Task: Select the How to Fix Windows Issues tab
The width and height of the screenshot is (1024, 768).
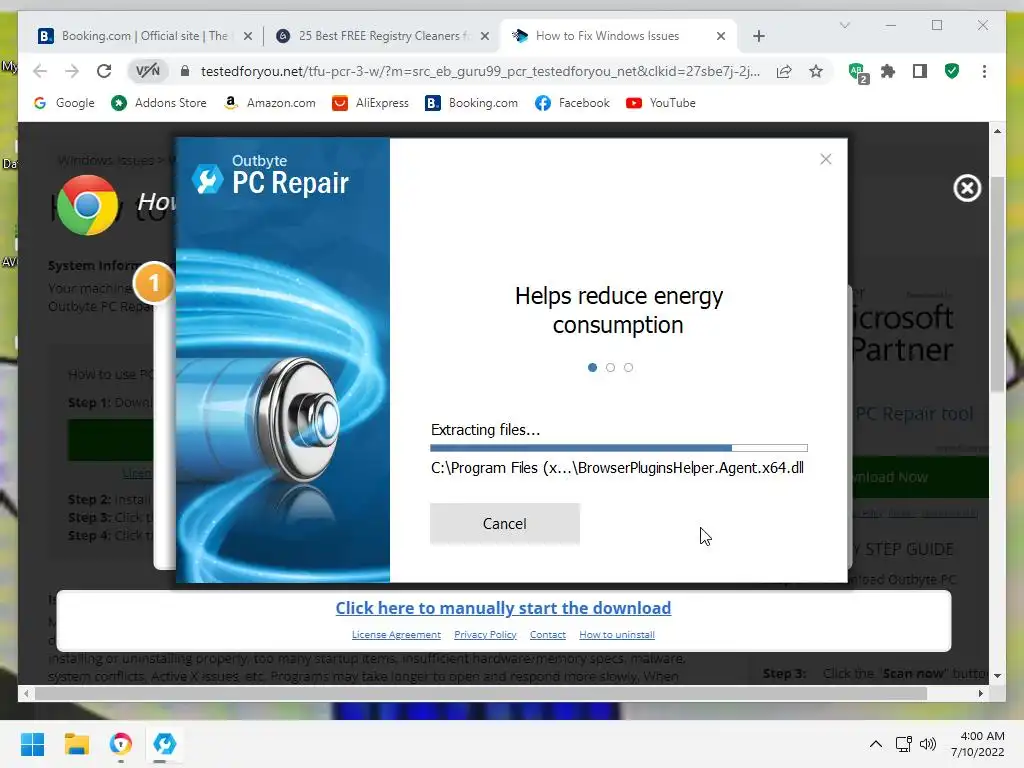Action: pyautogui.click(x=607, y=36)
